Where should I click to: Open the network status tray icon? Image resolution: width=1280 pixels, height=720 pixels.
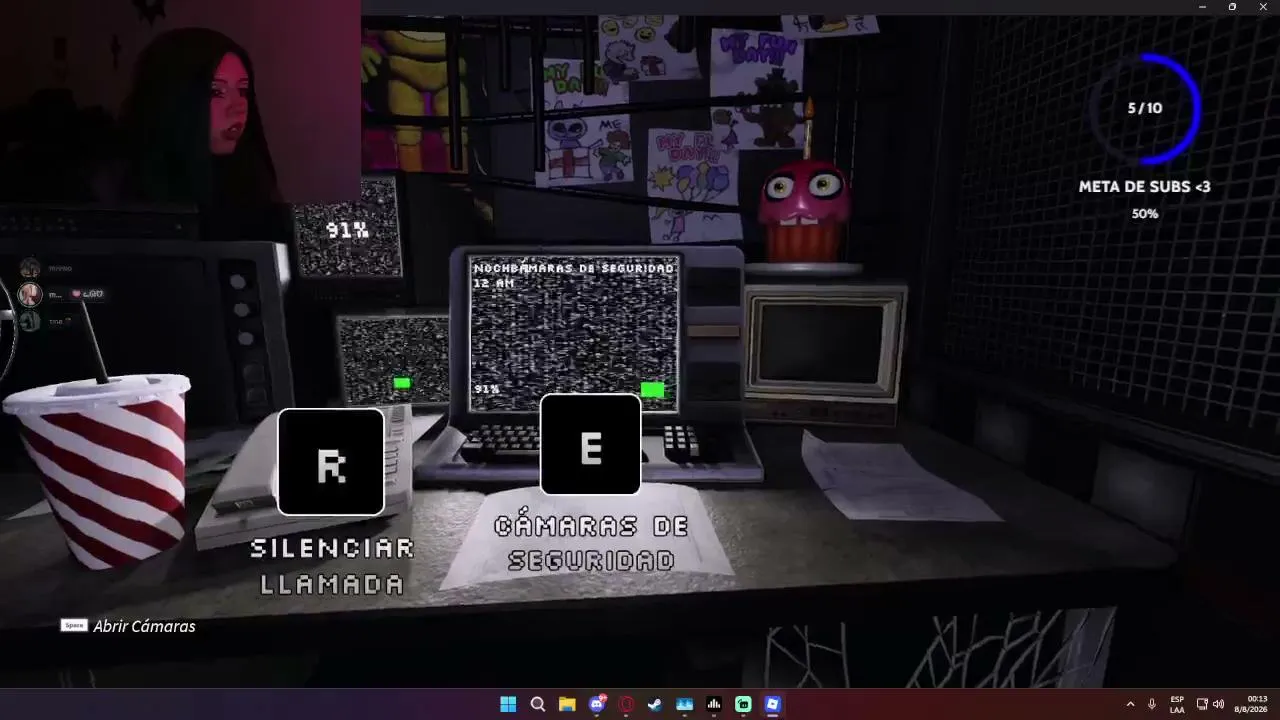(x=1202, y=704)
